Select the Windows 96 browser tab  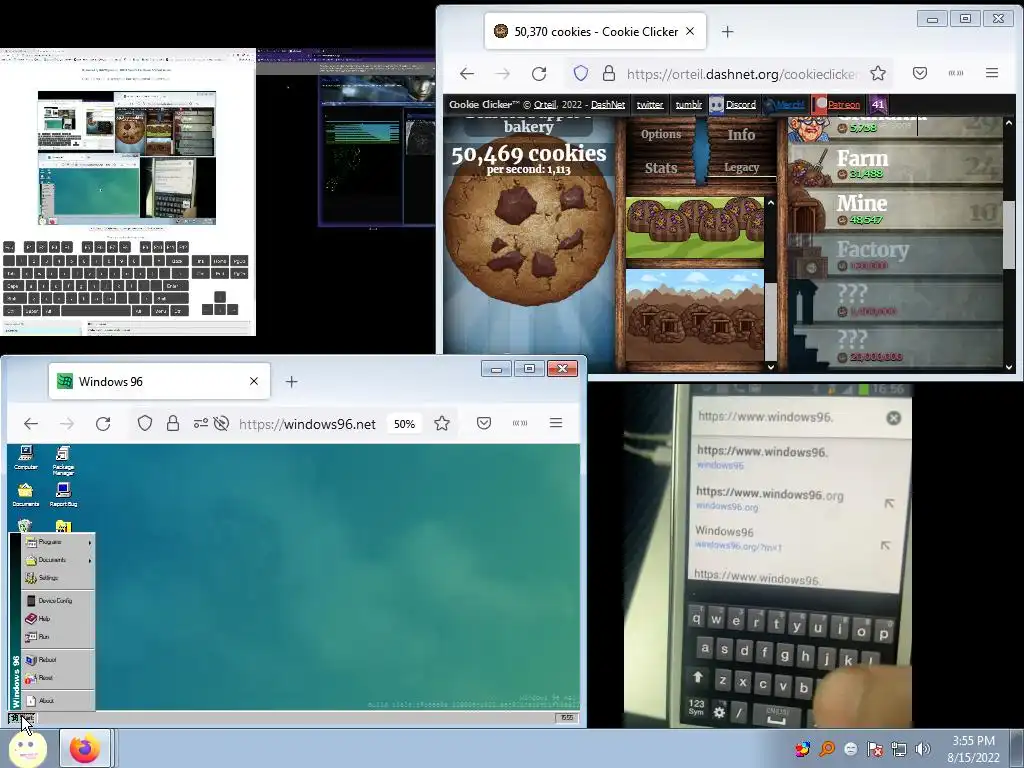pos(159,381)
